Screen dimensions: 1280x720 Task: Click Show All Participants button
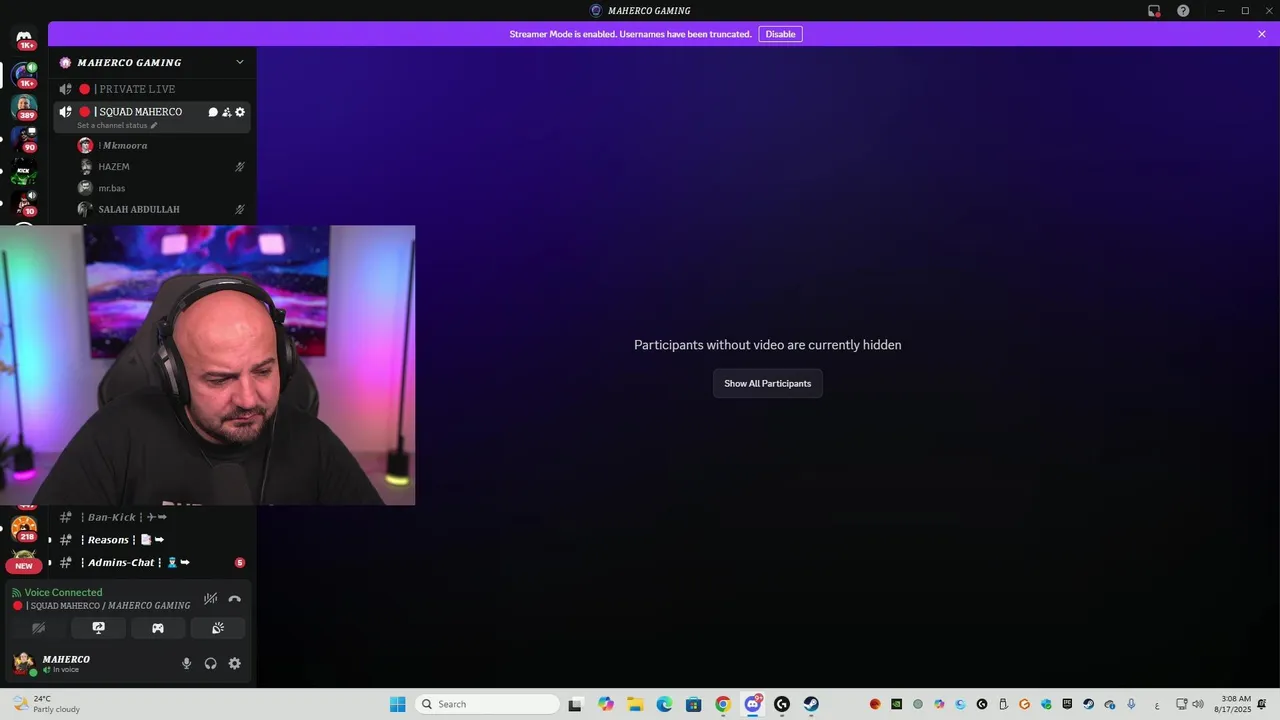768,384
